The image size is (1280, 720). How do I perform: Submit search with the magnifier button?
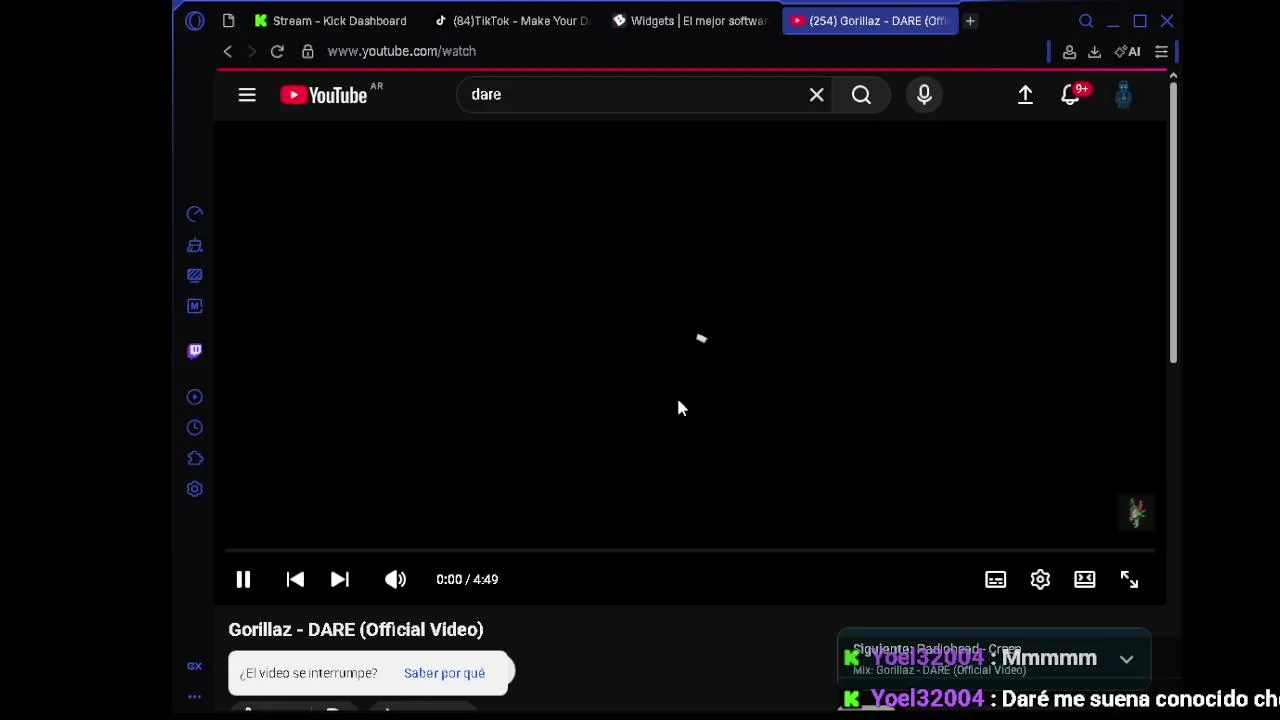(x=861, y=95)
